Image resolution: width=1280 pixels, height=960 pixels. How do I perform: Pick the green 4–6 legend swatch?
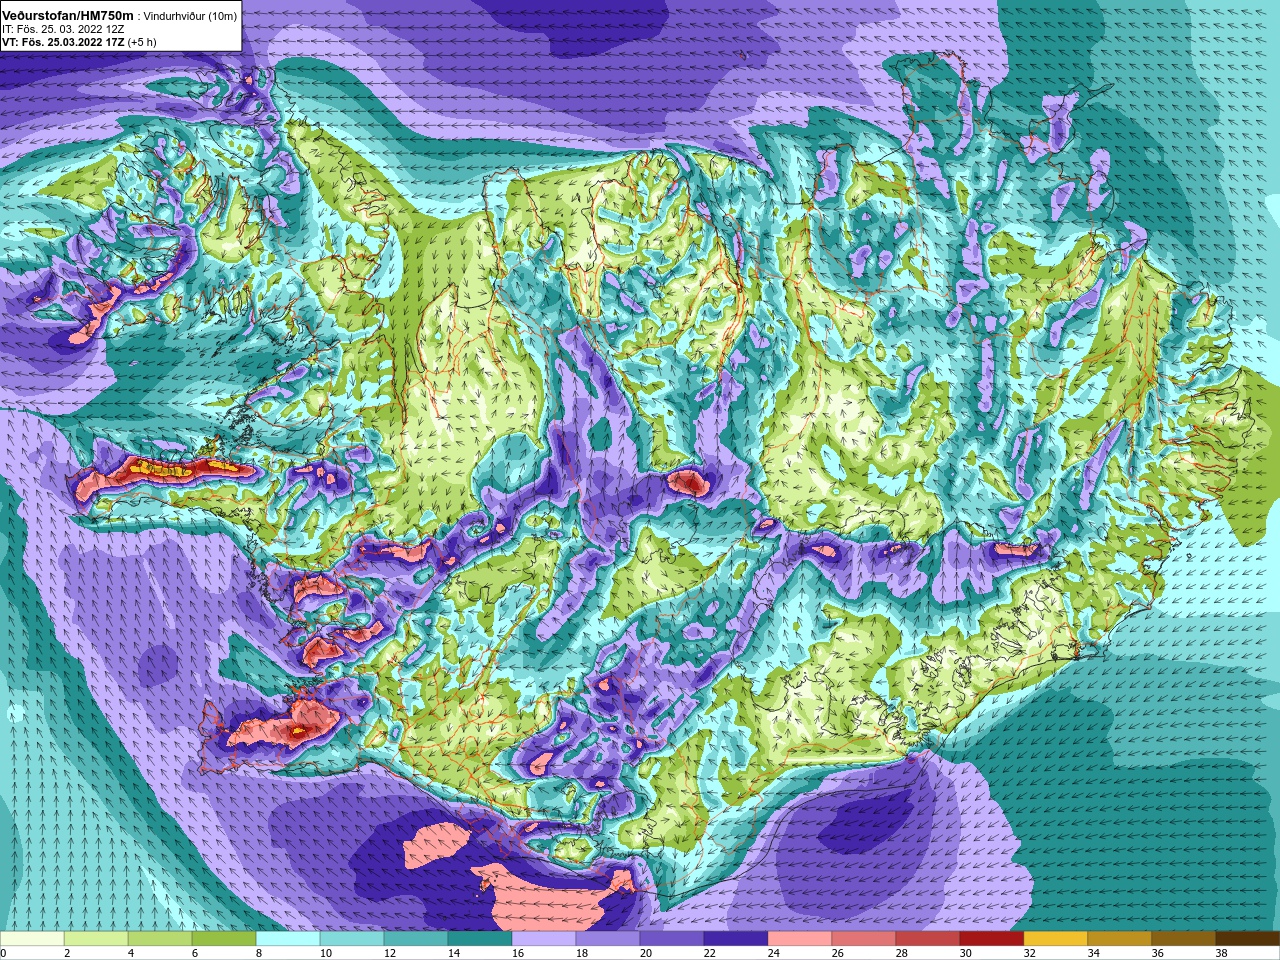pyautogui.click(x=160, y=939)
